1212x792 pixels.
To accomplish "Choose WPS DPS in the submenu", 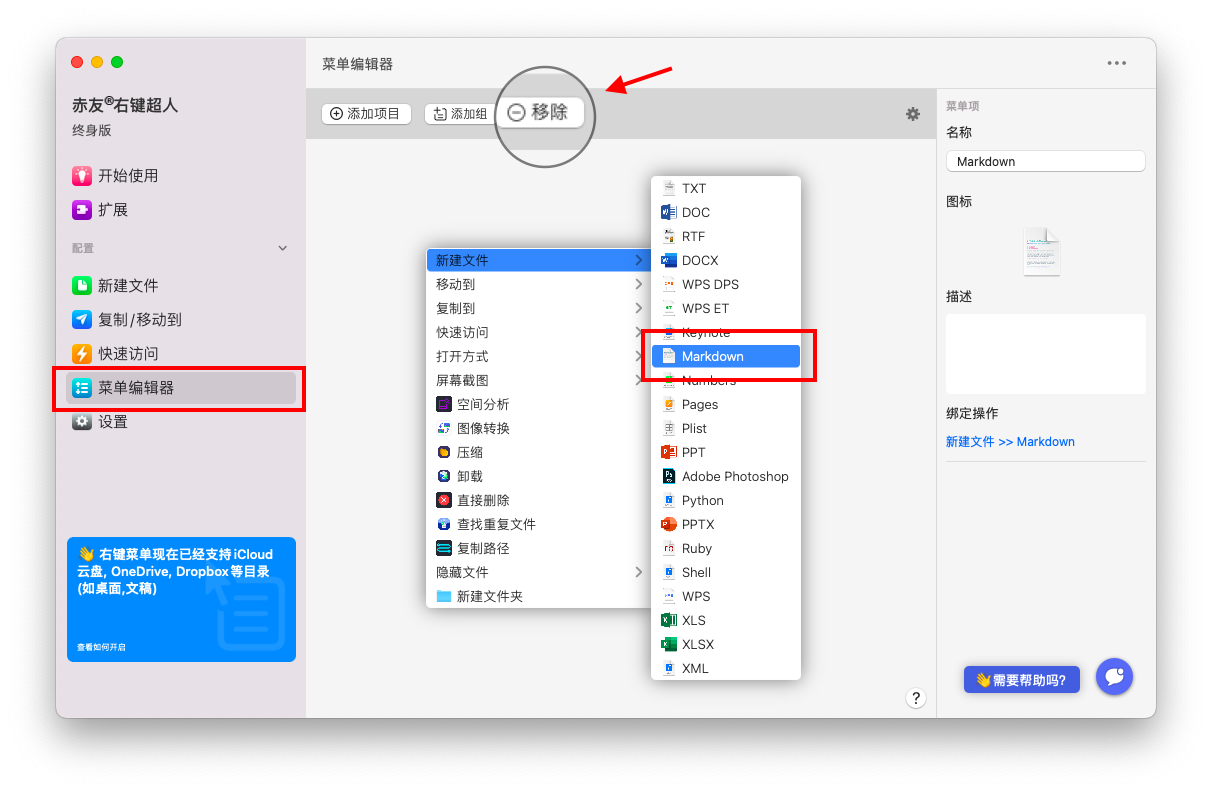I will pyautogui.click(x=726, y=284).
